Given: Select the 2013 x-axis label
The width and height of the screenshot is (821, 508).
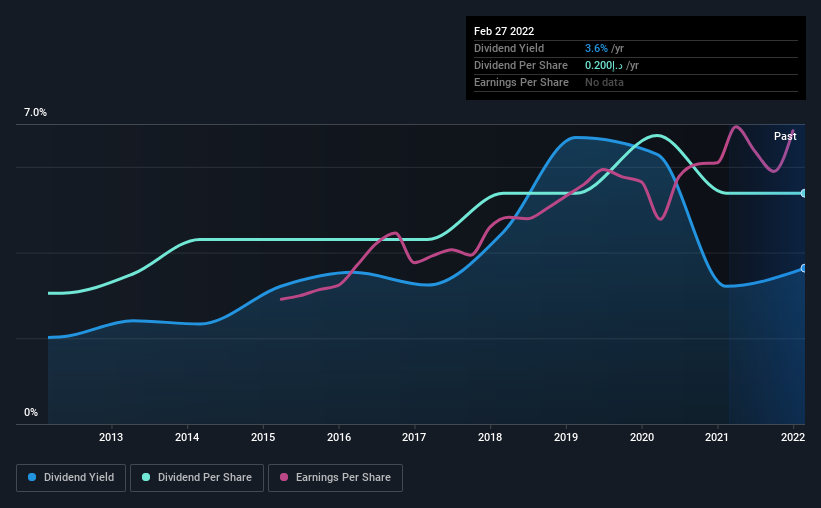Looking at the screenshot, I should 111,437.
